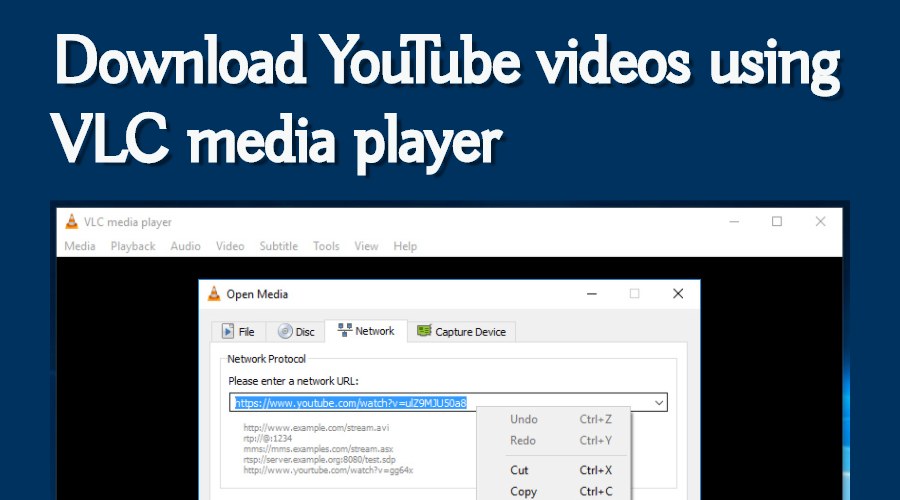Switch to the File tab
Viewport: 900px width, 500px height.
pyautogui.click(x=238, y=332)
